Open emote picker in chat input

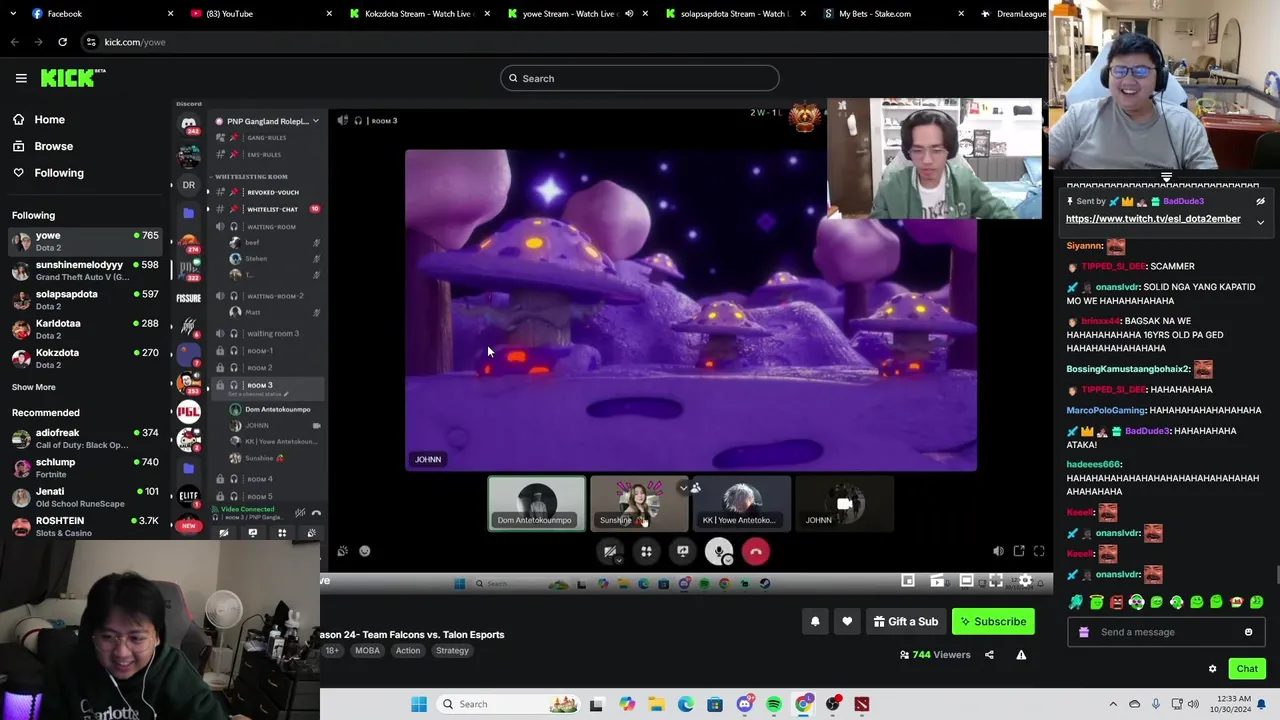tap(1248, 632)
